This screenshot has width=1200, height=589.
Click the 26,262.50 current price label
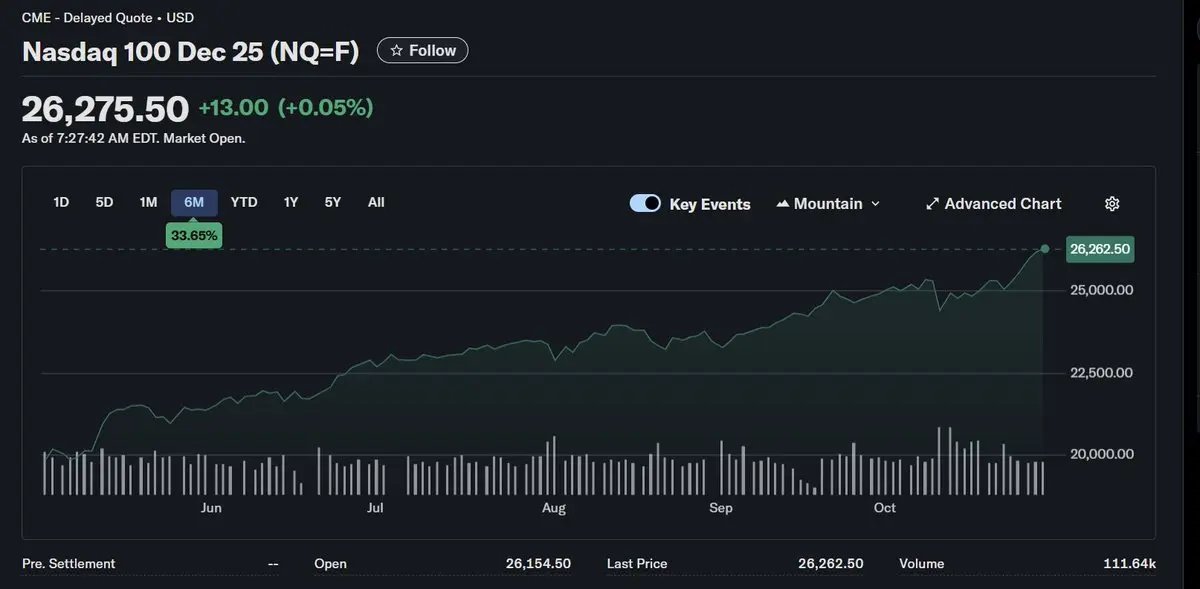pyautogui.click(x=1100, y=249)
